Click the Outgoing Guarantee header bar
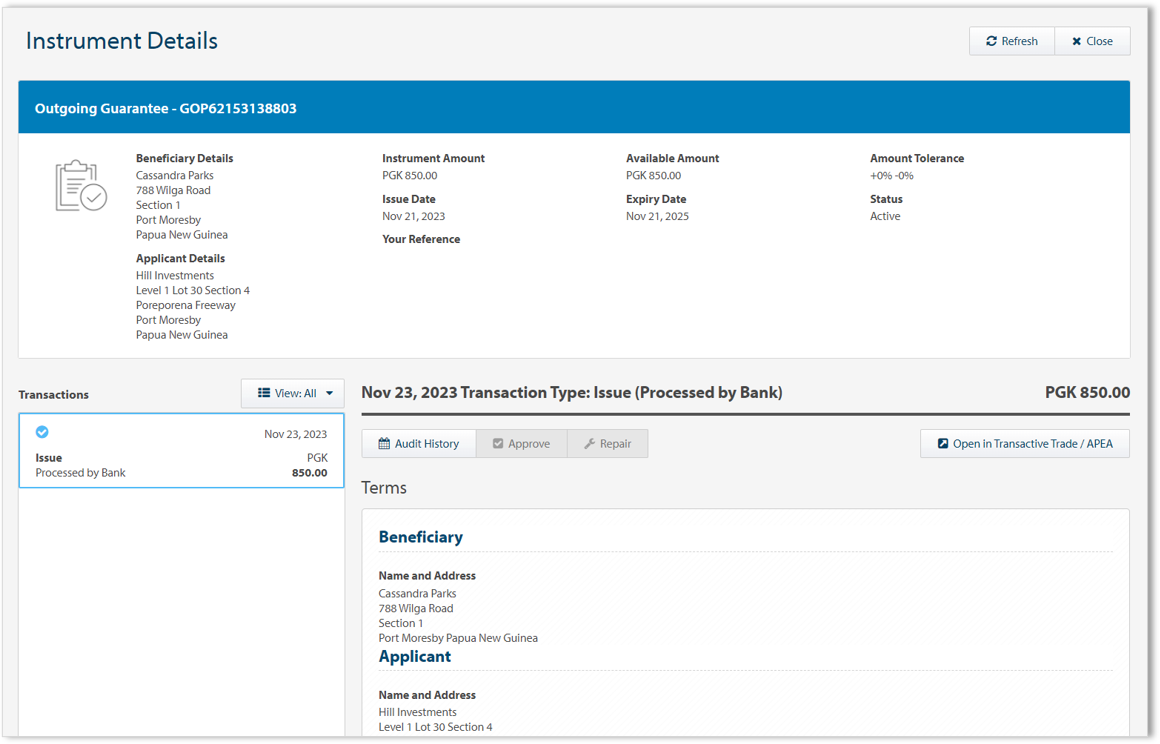This screenshot has width=1160, height=744. click(574, 108)
